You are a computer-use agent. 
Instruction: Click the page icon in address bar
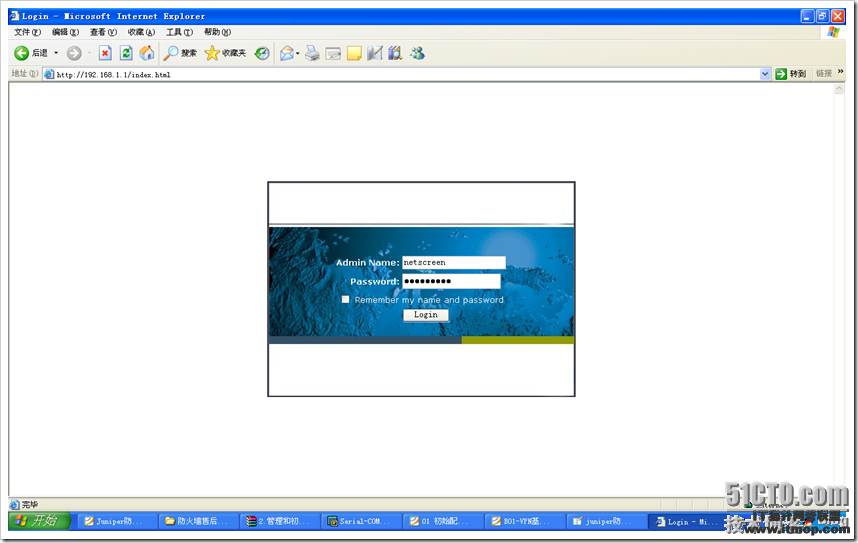(49, 74)
